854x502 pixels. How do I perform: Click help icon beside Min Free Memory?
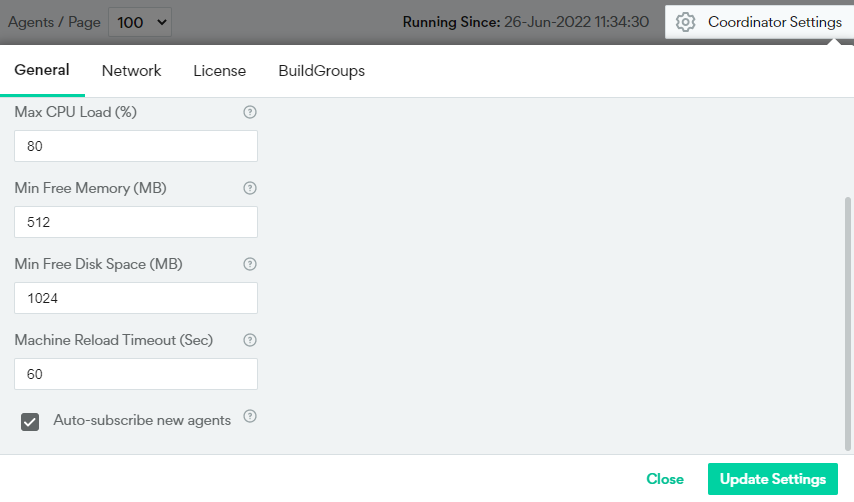pos(250,188)
